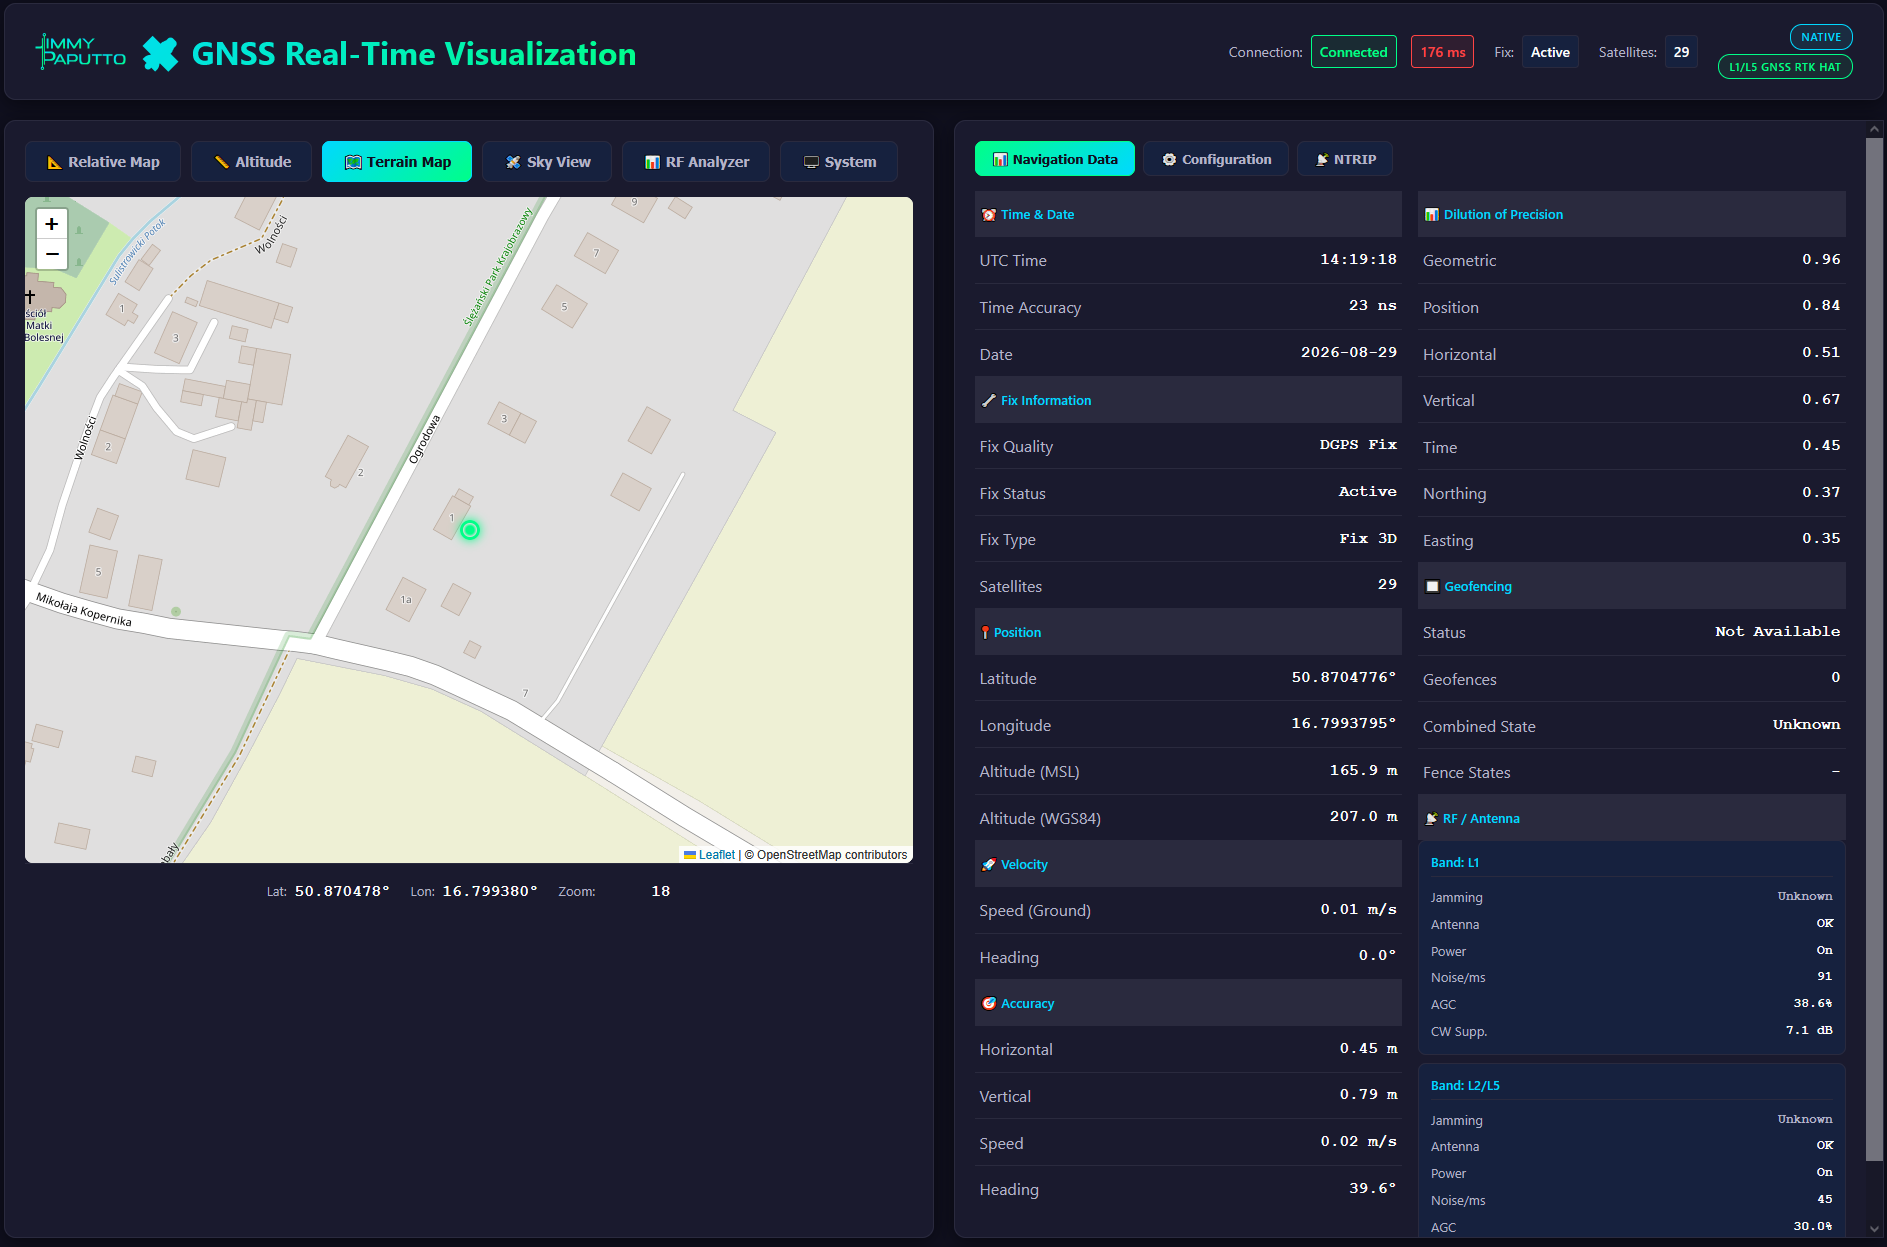Viewport: 1887px width, 1247px height.
Task: Click the Geofencing section square icon
Action: point(1432,587)
